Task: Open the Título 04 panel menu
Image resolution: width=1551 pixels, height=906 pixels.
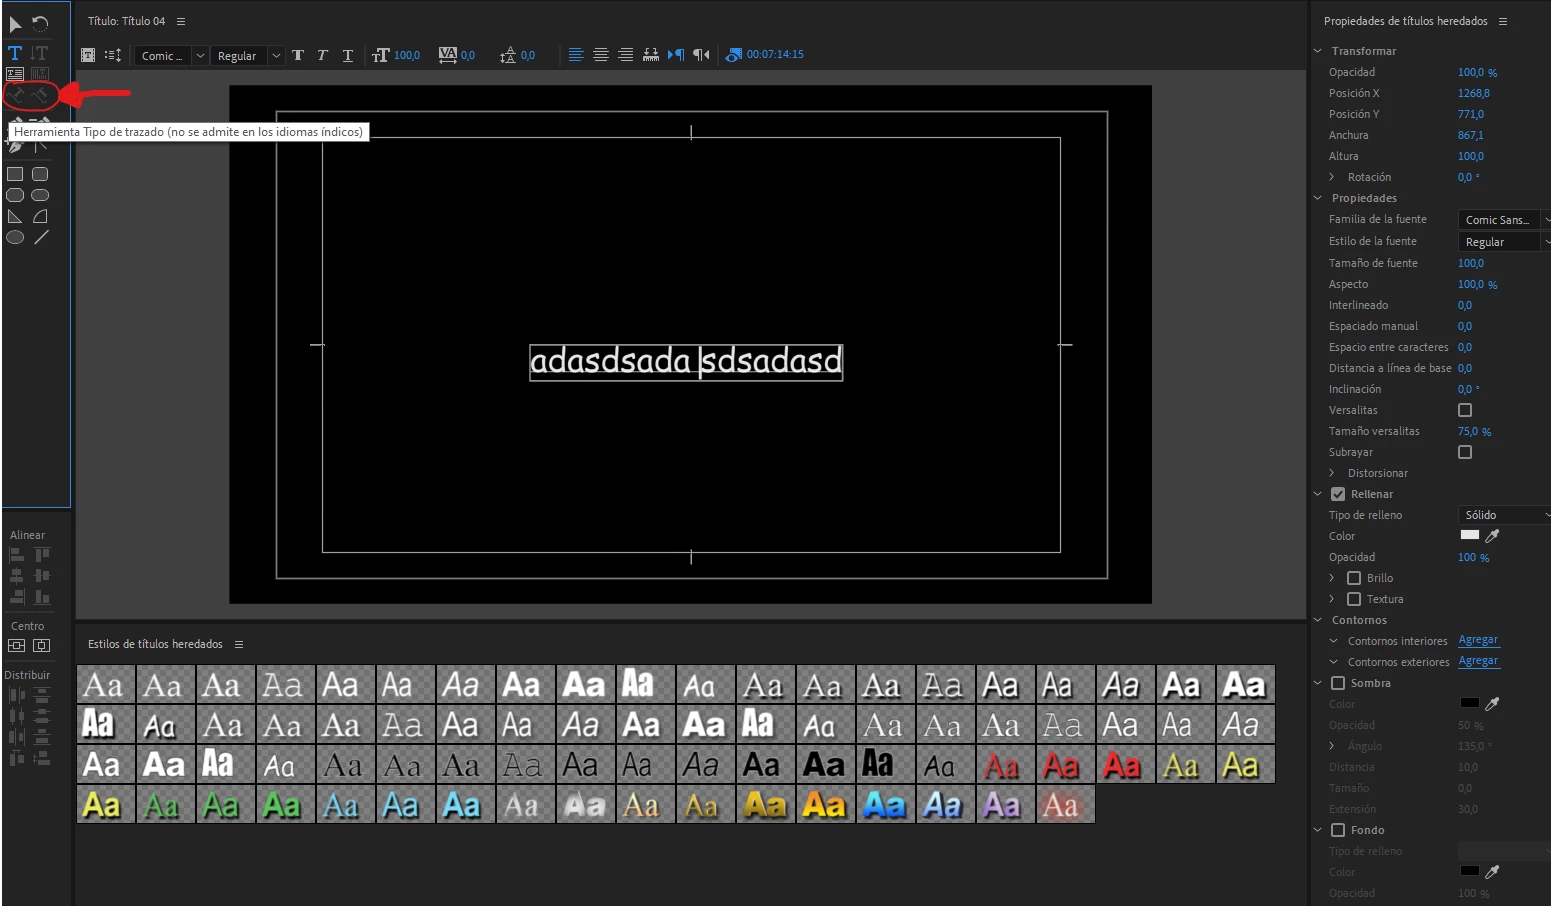Action: (181, 21)
